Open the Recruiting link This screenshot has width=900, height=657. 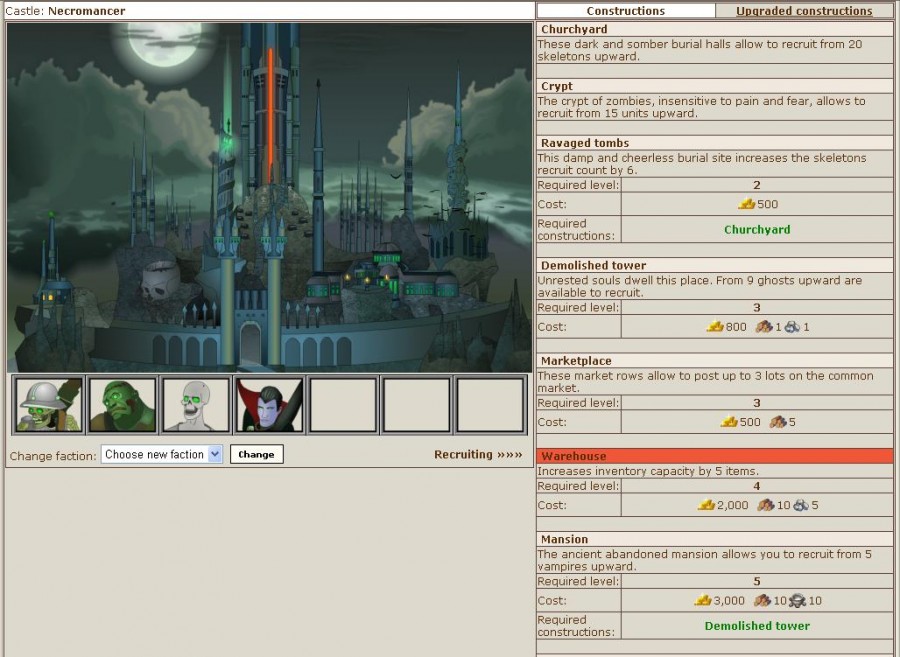(x=477, y=454)
